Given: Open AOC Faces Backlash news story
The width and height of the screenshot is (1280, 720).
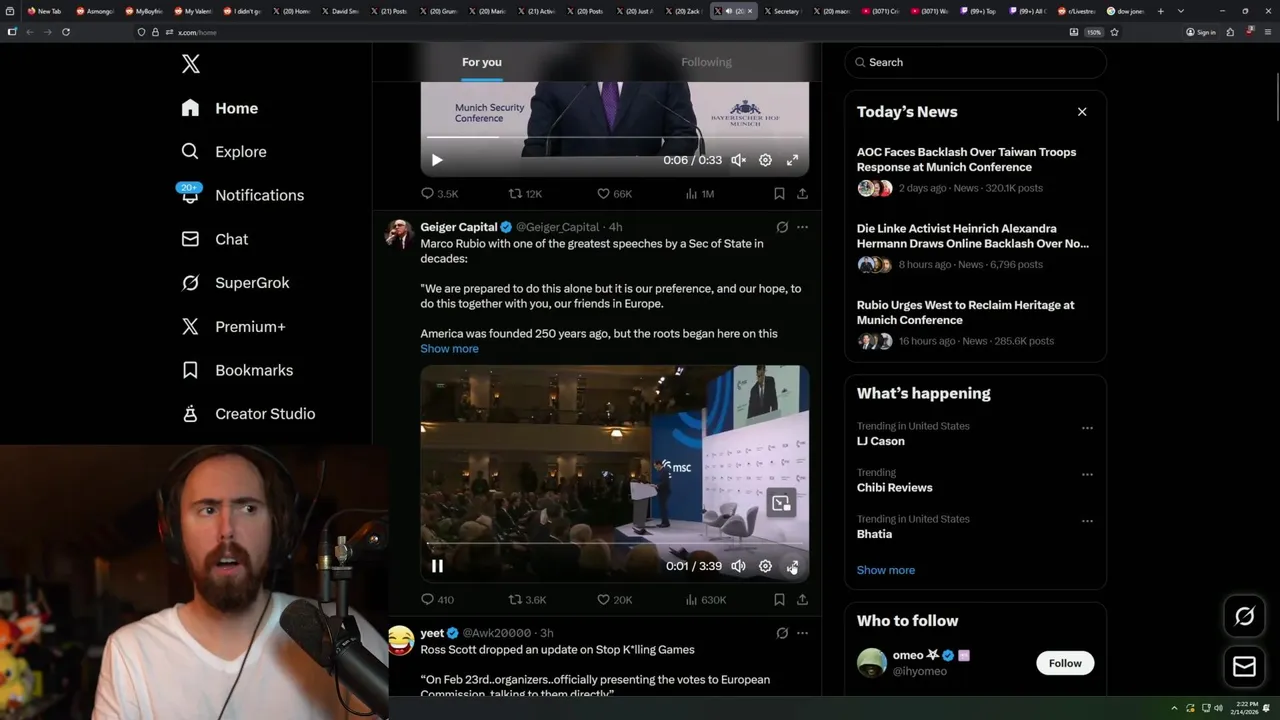Looking at the screenshot, I should [975, 171].
